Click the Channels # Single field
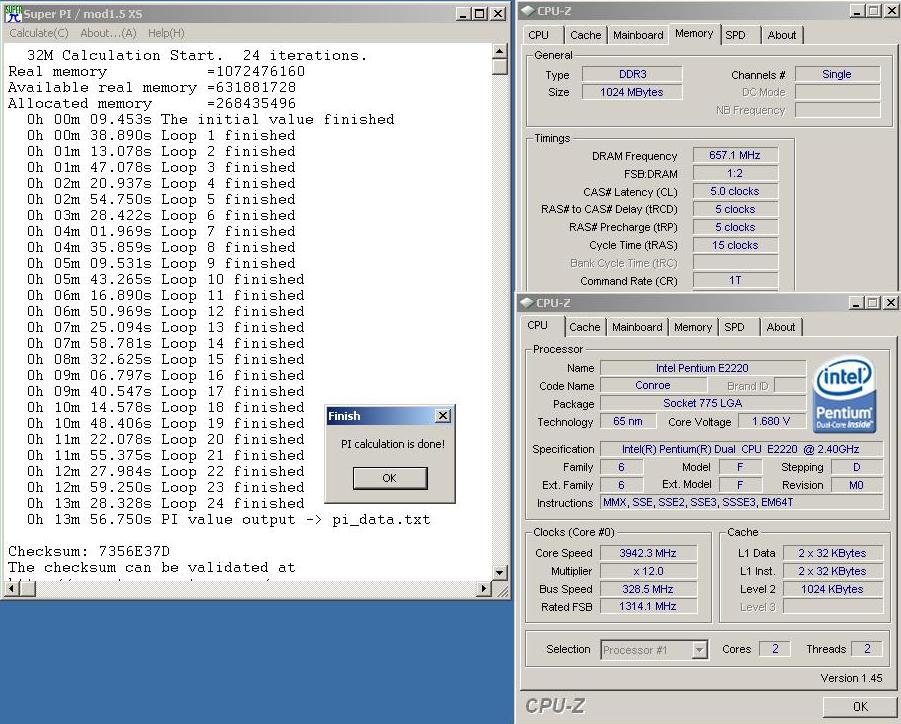 (x=837, y=74)
